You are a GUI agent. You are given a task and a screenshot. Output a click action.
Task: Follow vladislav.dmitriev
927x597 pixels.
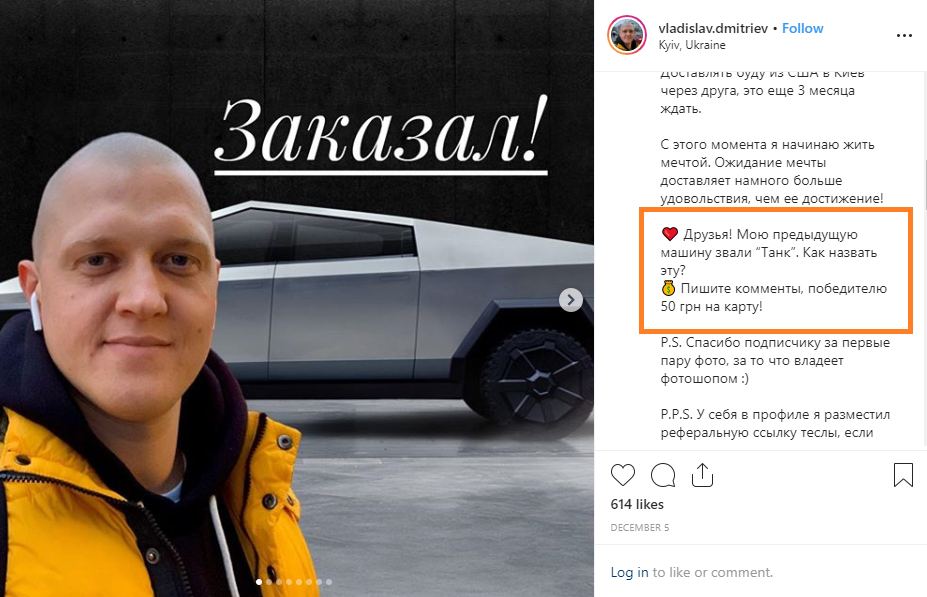[x=802, y=28]
